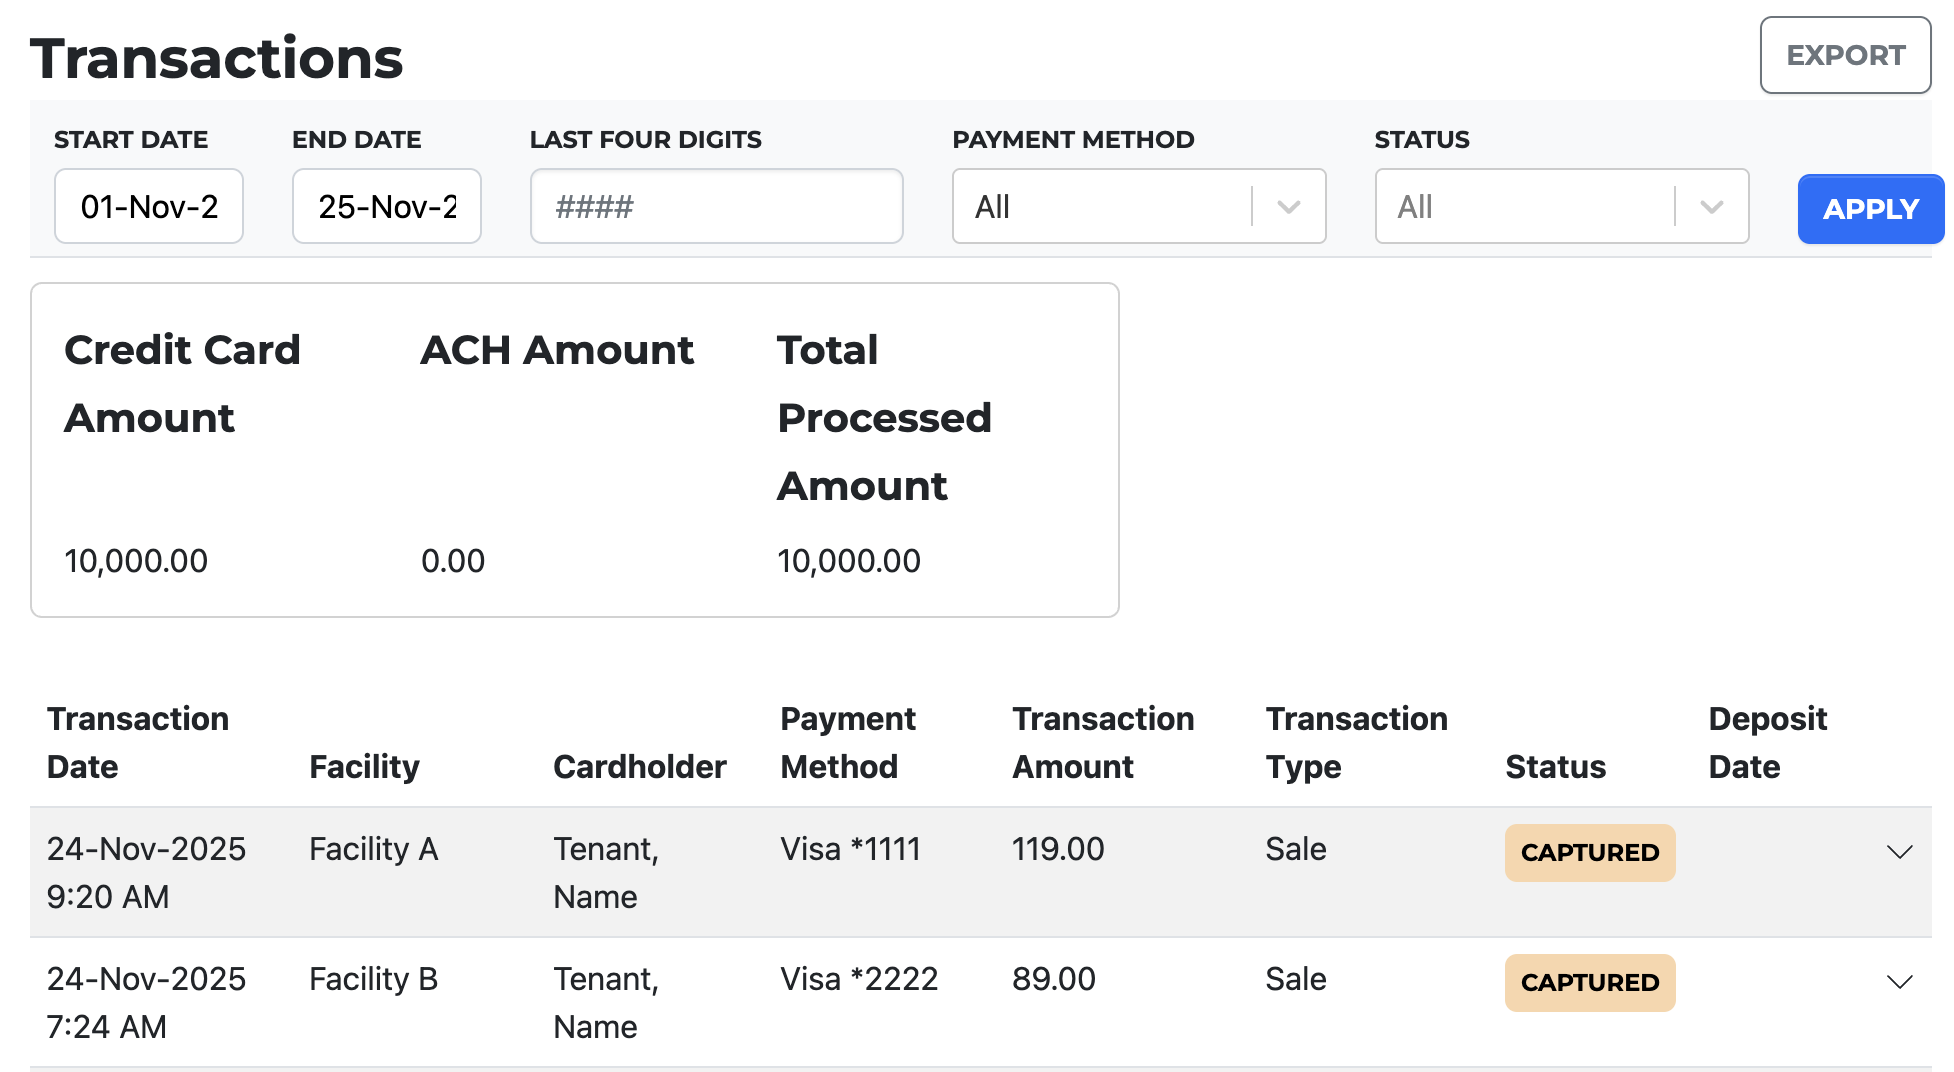Click the Facility column header
This screenshot has width=1954, height=1072.
point(364,767)
